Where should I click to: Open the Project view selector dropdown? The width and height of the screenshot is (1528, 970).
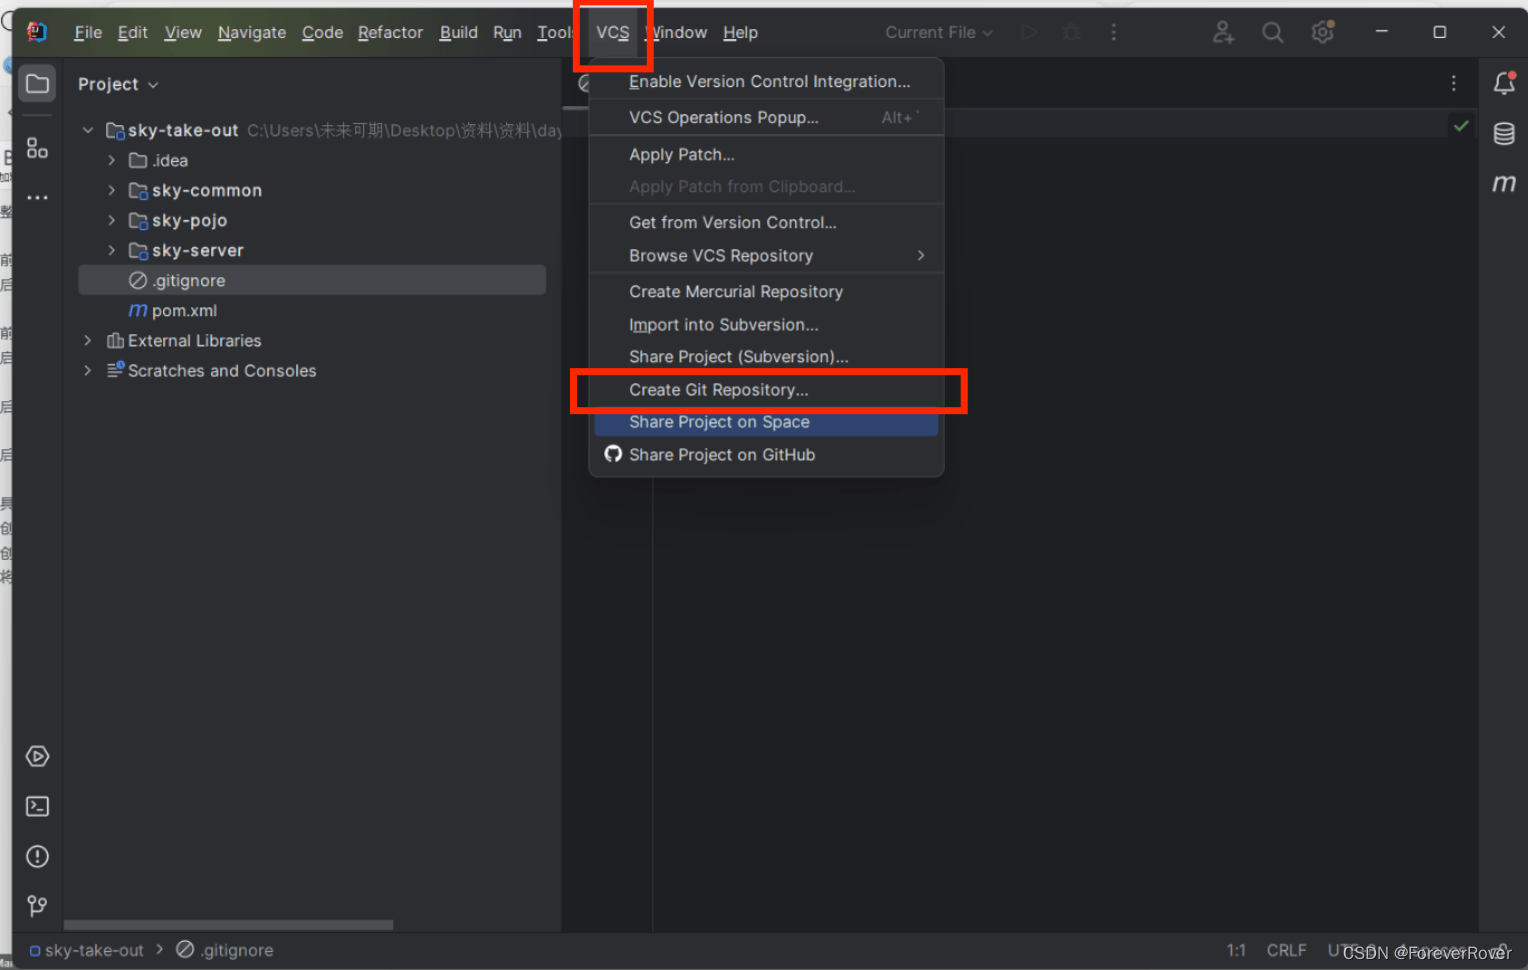click(118, 84)
